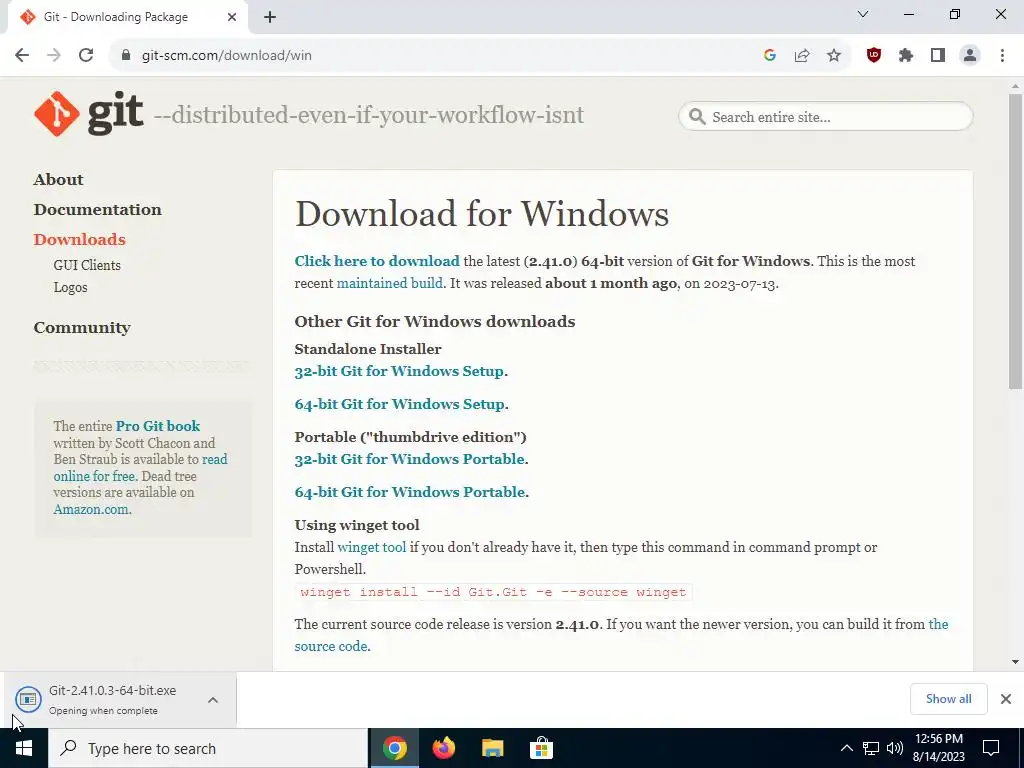Click the 'Click here to download' link
The image size is (1024, 768).
[377, 261]
